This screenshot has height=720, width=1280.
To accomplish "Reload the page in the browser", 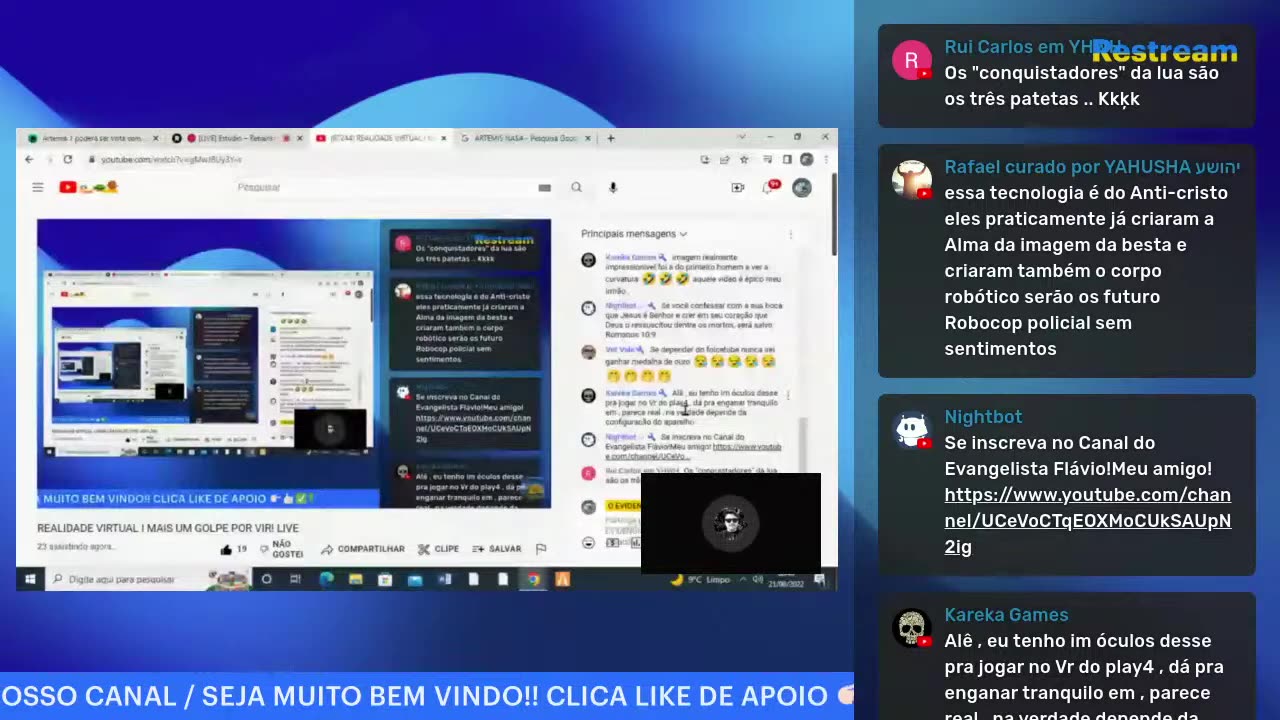I will pos(67,159).
